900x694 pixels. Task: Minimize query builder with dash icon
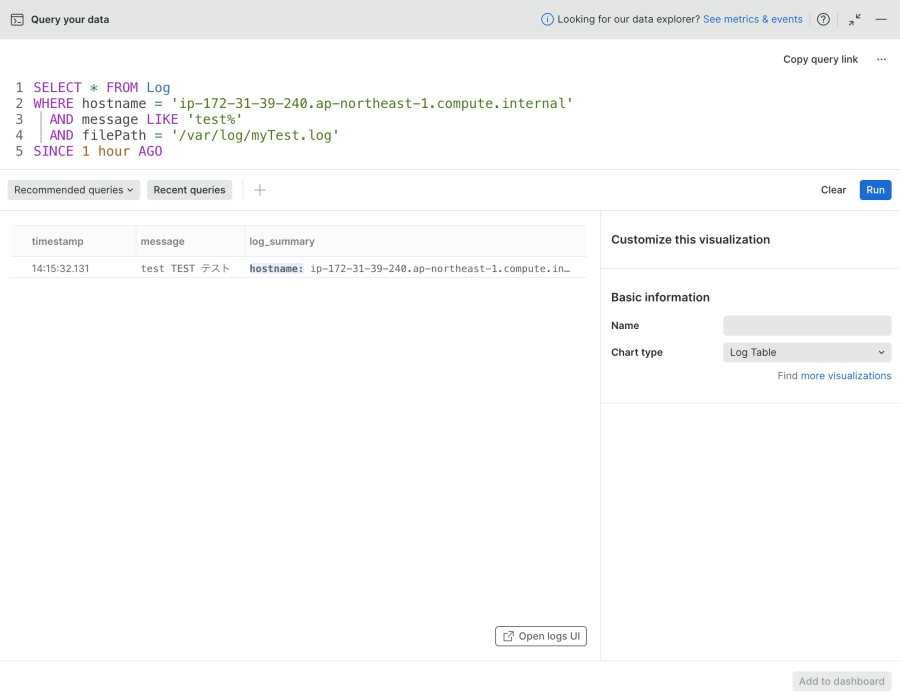[x=881, y=19]
